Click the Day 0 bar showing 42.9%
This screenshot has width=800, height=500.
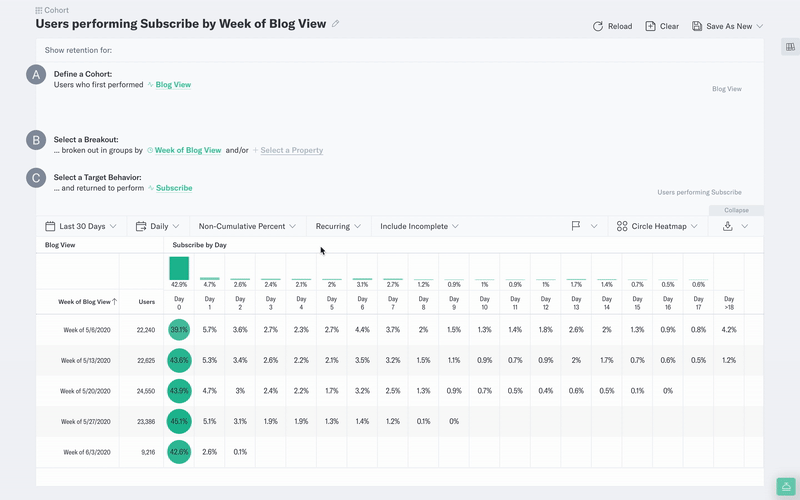[179, 268]
